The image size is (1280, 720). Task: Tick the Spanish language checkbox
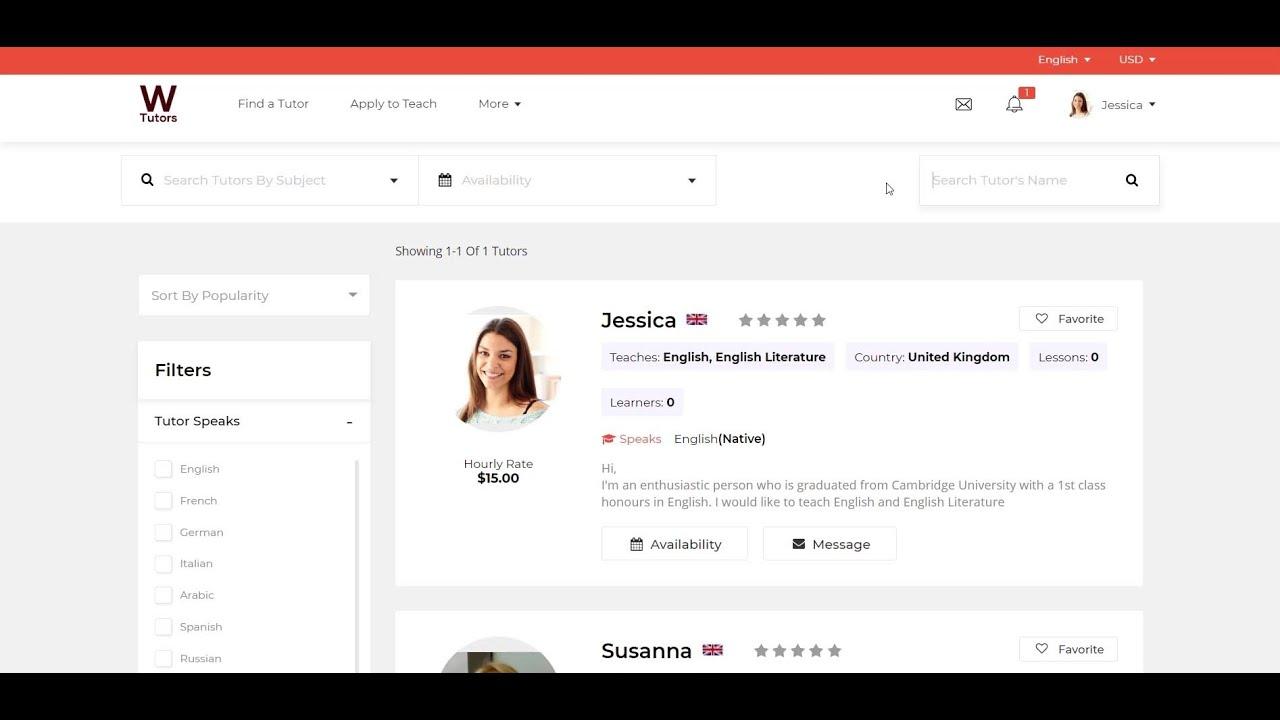pos(163,627)
